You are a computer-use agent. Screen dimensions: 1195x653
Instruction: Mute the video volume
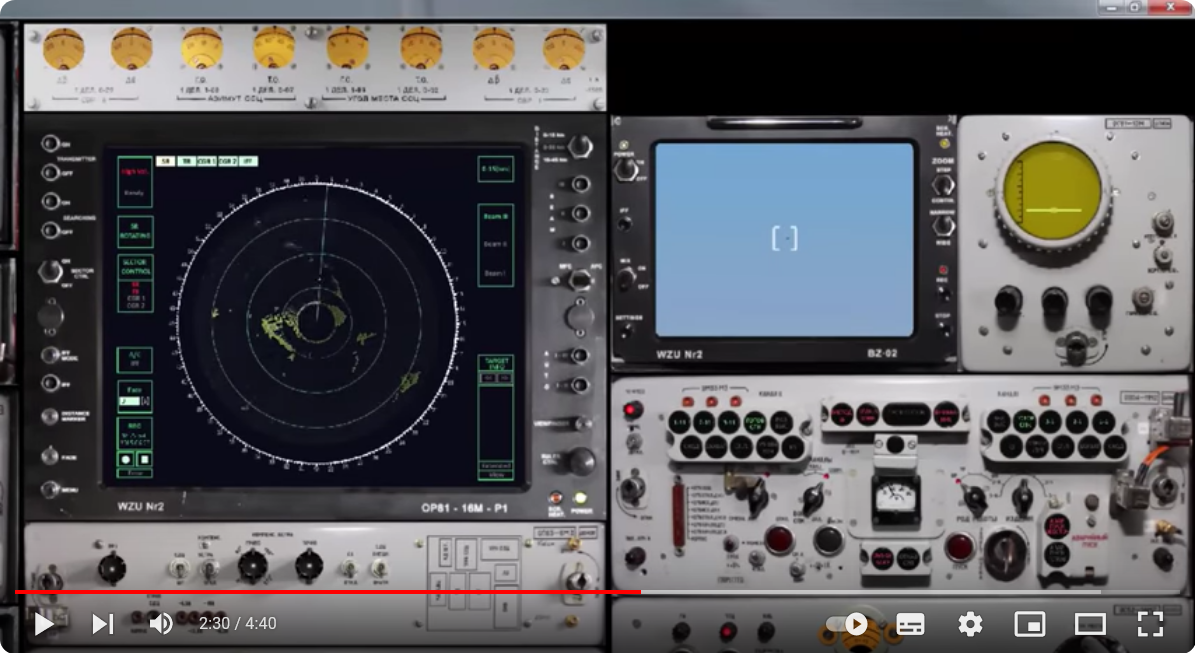160,624
